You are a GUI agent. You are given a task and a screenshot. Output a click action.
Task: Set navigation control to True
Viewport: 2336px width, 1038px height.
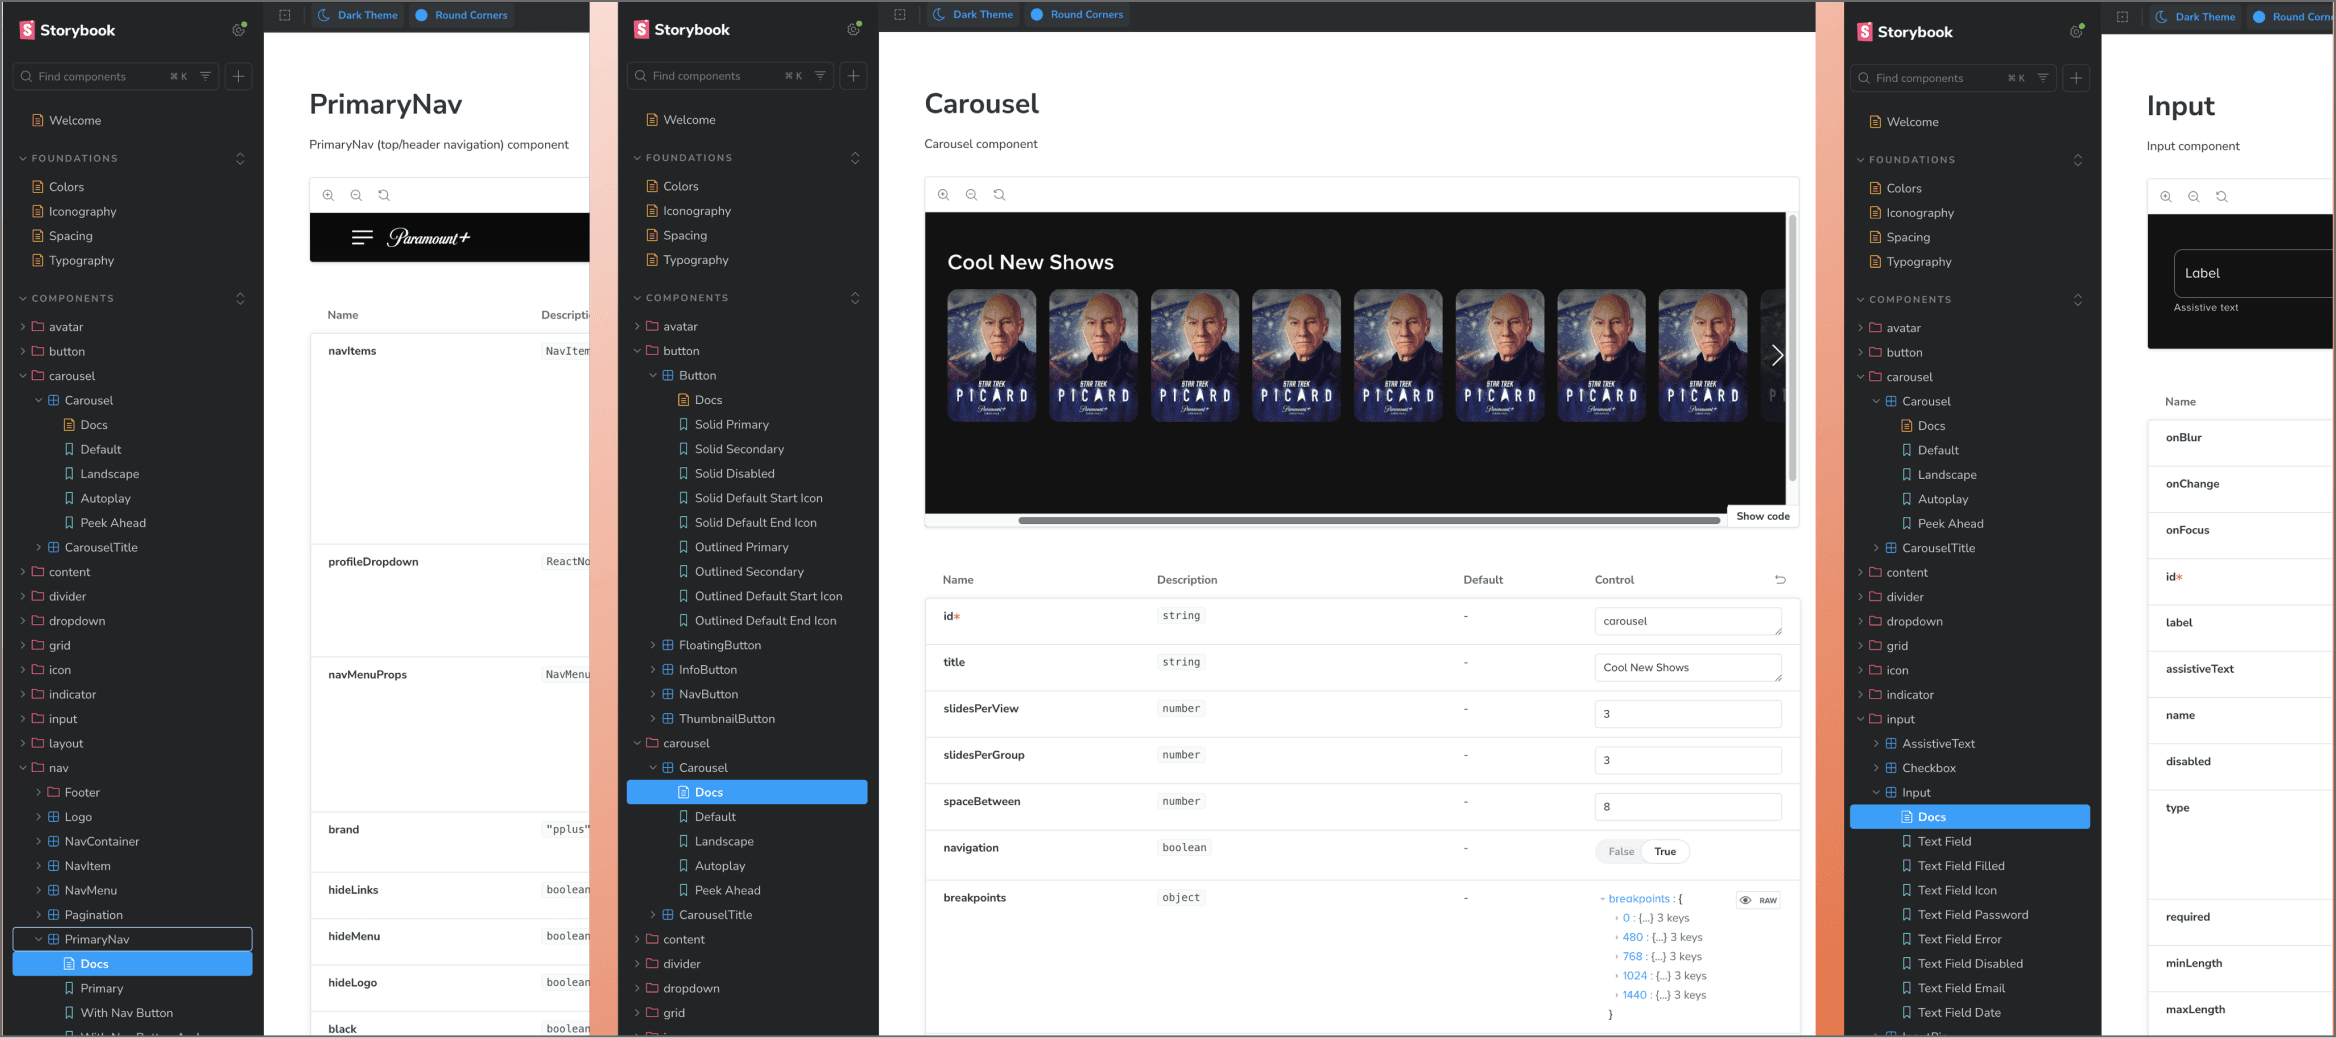pos(1665,852)
